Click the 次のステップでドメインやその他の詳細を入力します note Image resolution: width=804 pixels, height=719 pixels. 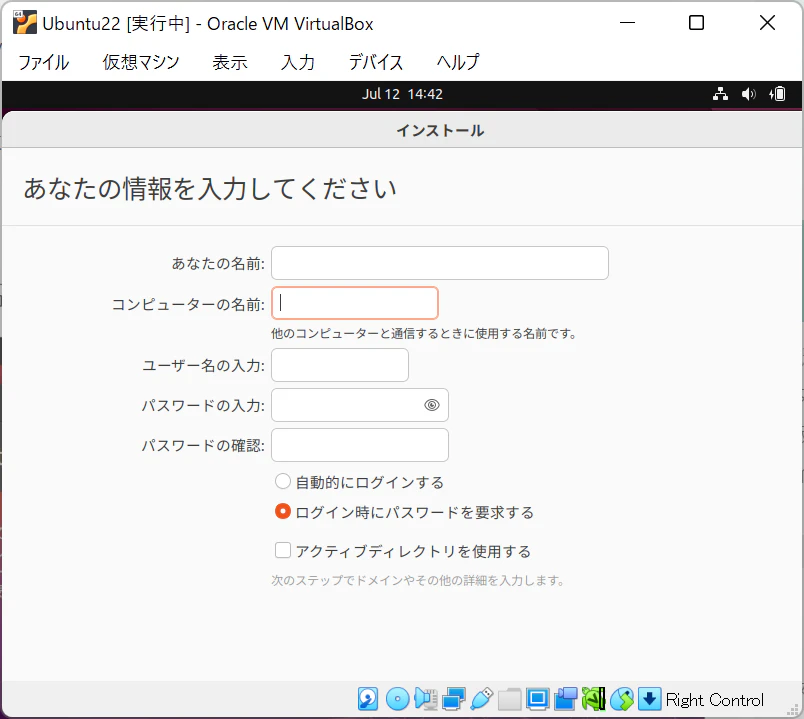[x=417, y=580]
